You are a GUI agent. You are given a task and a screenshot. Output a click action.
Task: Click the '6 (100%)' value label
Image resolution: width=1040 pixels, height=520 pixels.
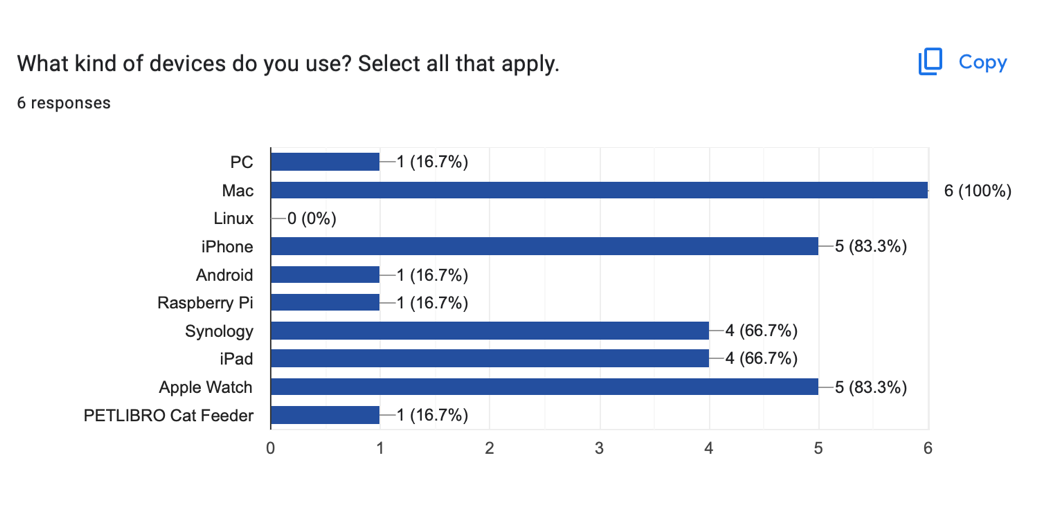[x=977, y=190]
